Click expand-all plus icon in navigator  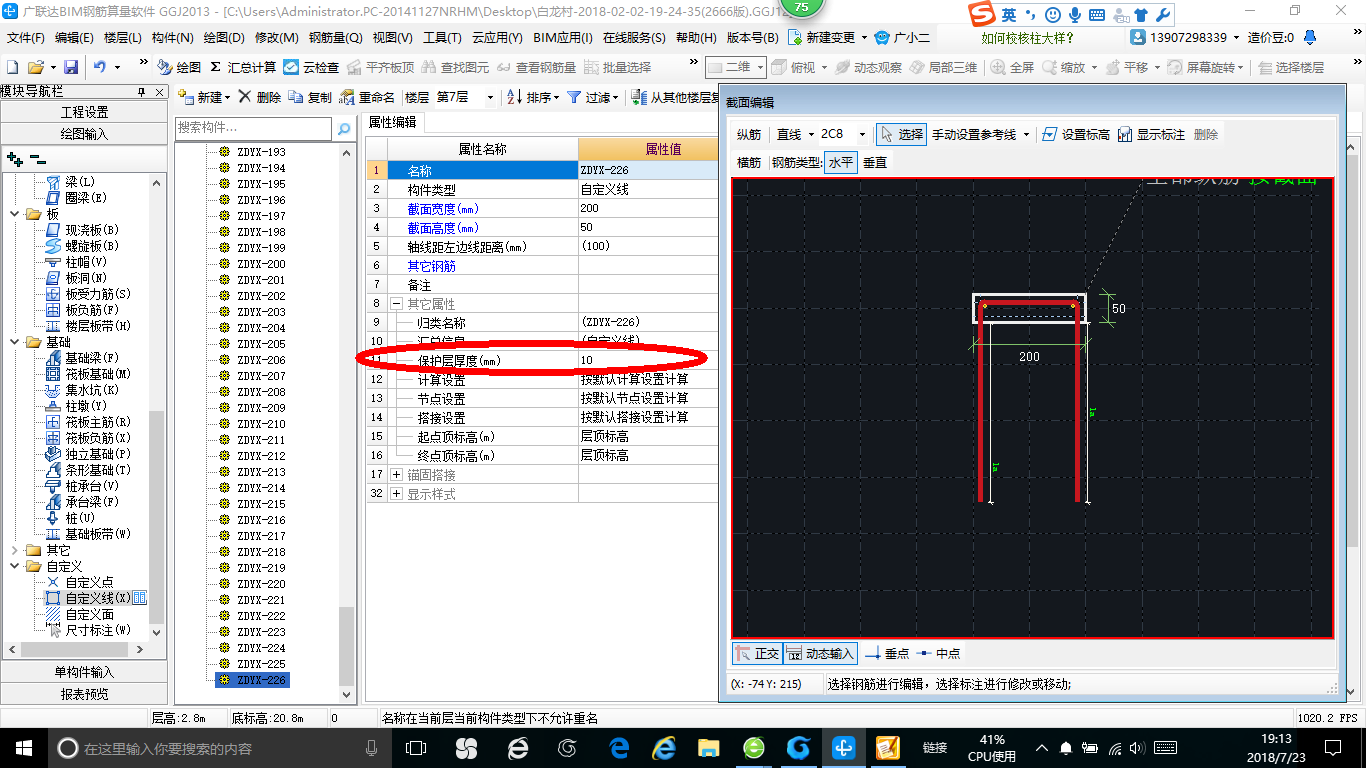pyautogui.click(x=14, y=159)
